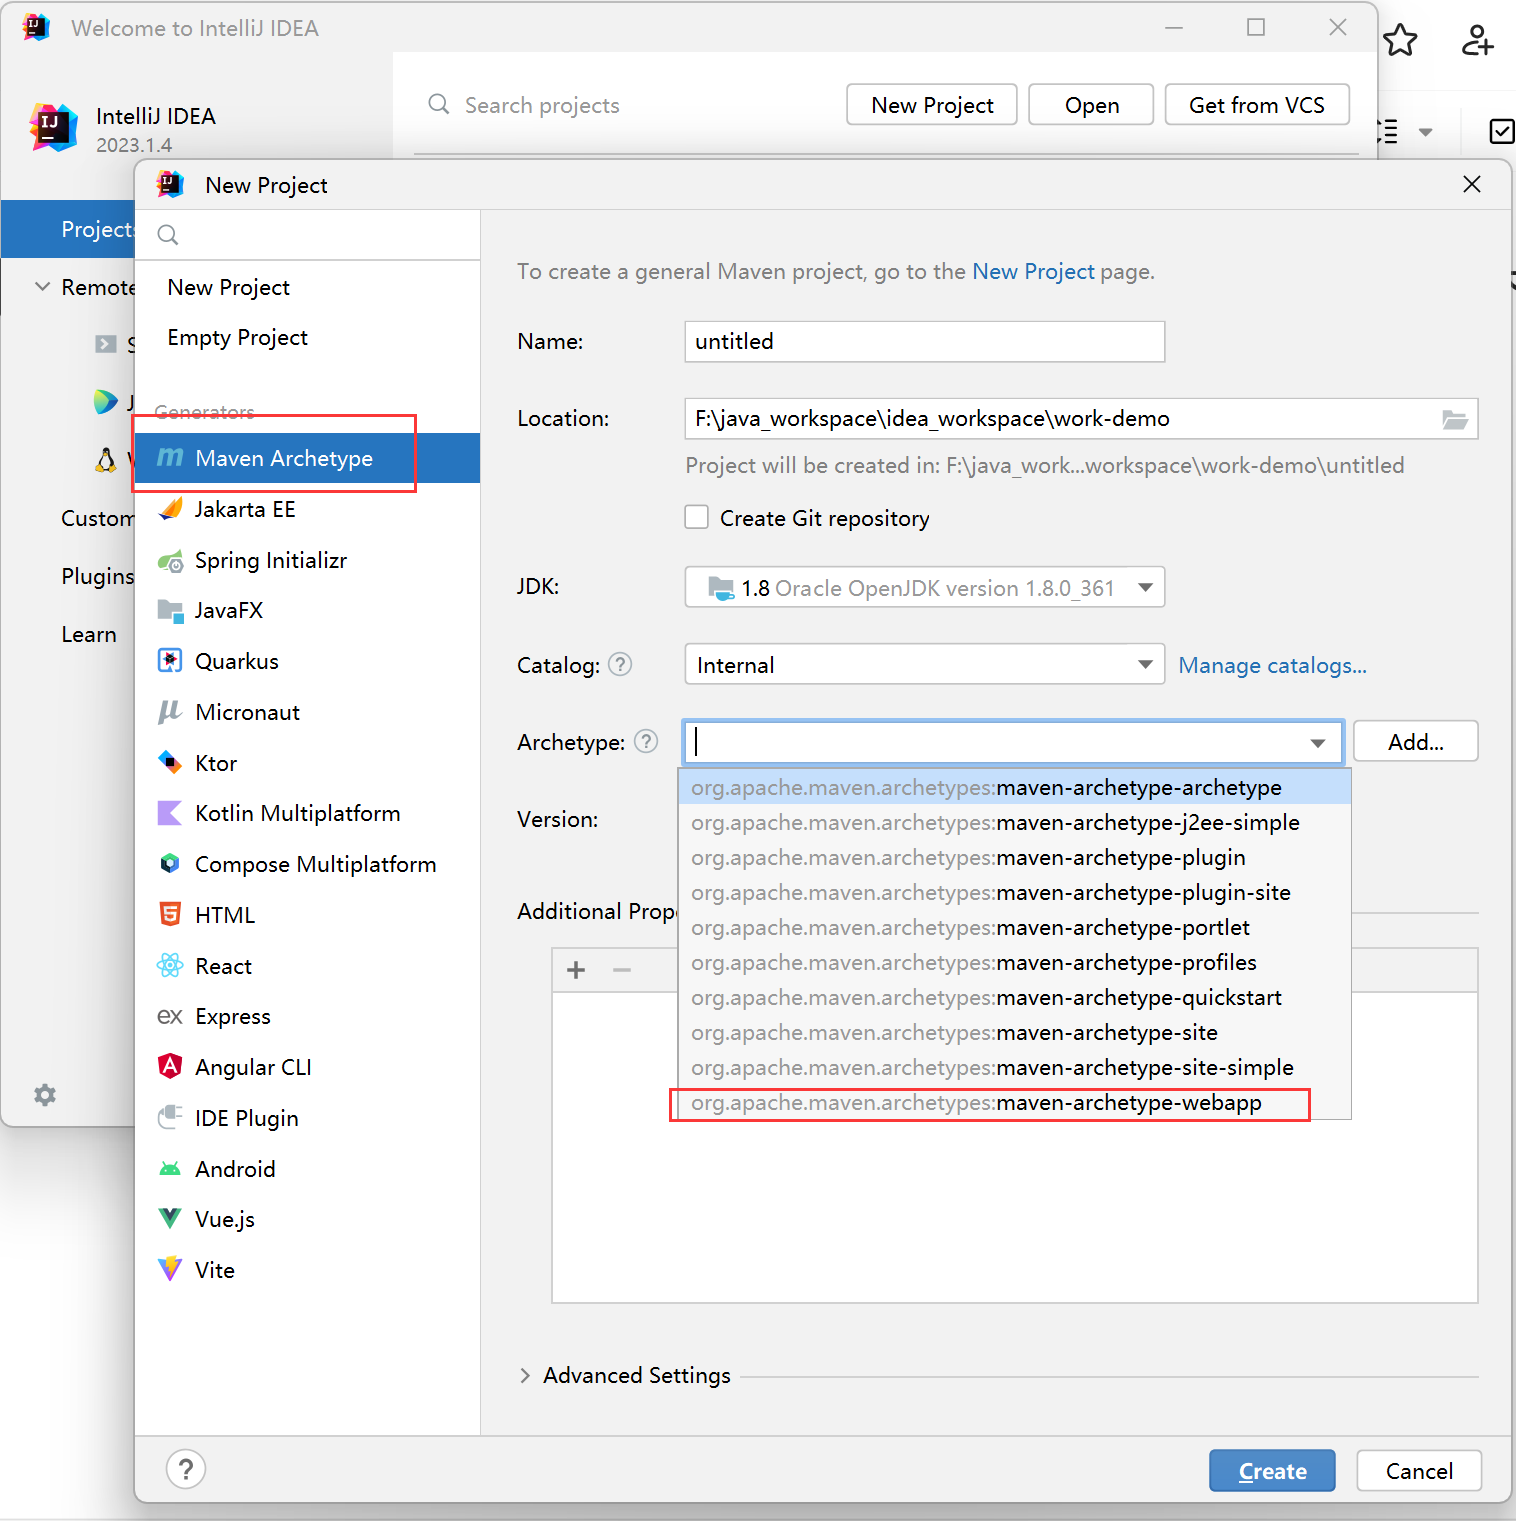
Task: Select the Maven Archetype generator icon
Action: (x=171, y=458)
